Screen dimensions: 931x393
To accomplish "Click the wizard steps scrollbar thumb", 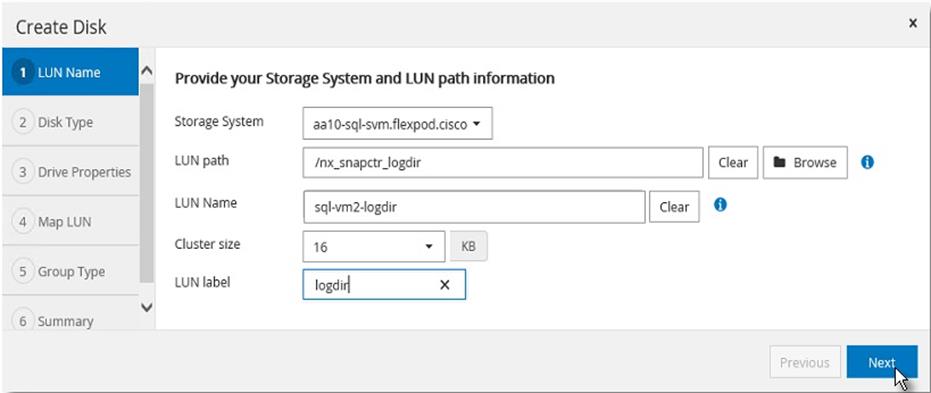I will pos(146,183).
